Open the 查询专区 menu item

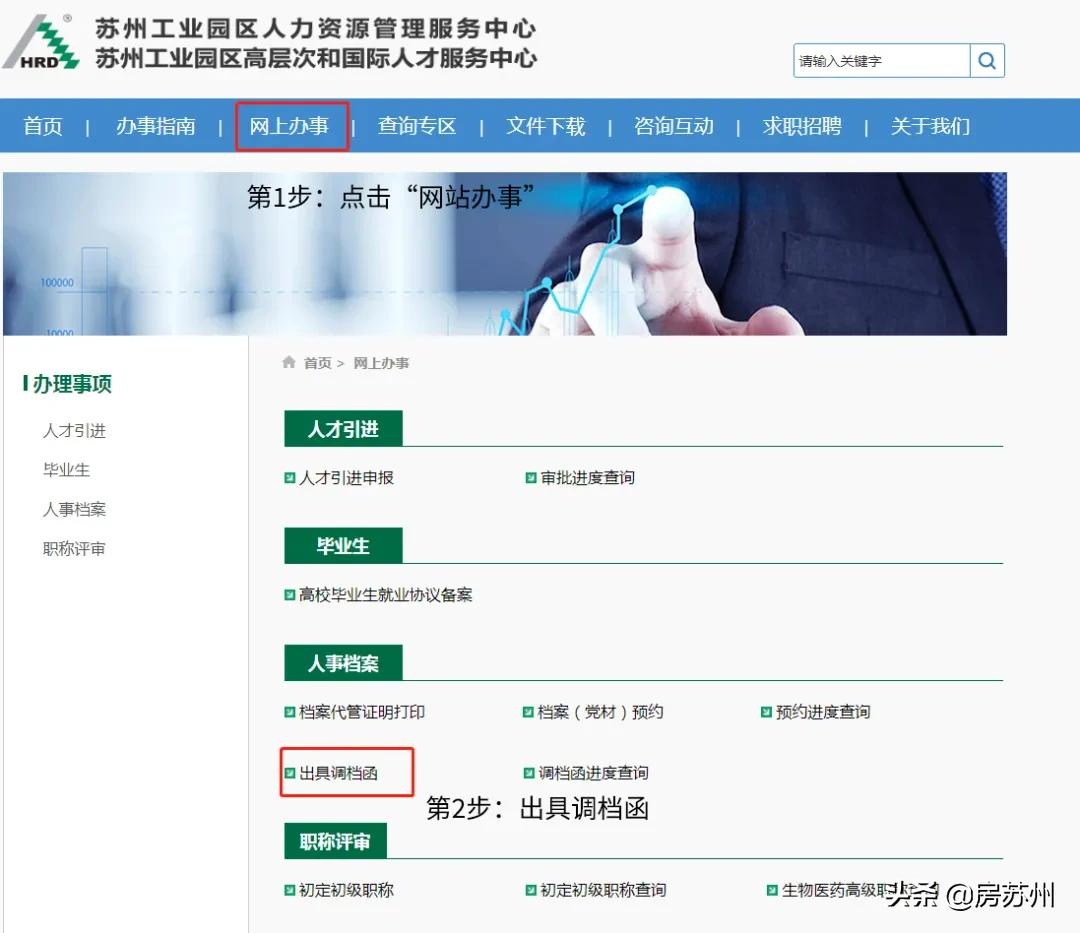pyautogui.click(x=417, y=126)
